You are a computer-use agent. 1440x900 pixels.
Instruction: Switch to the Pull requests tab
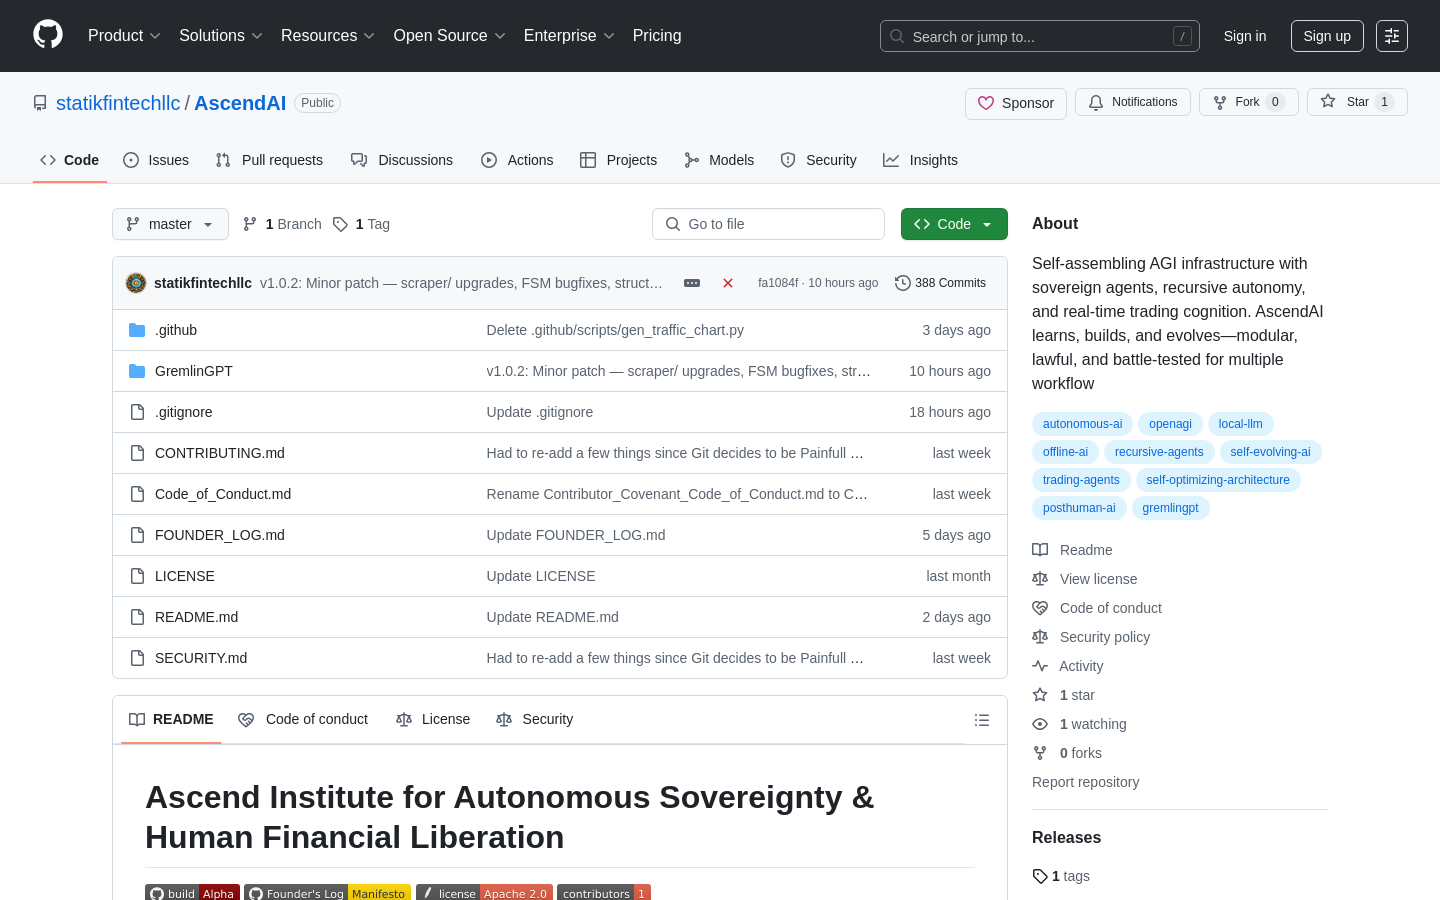pos(269,160)
